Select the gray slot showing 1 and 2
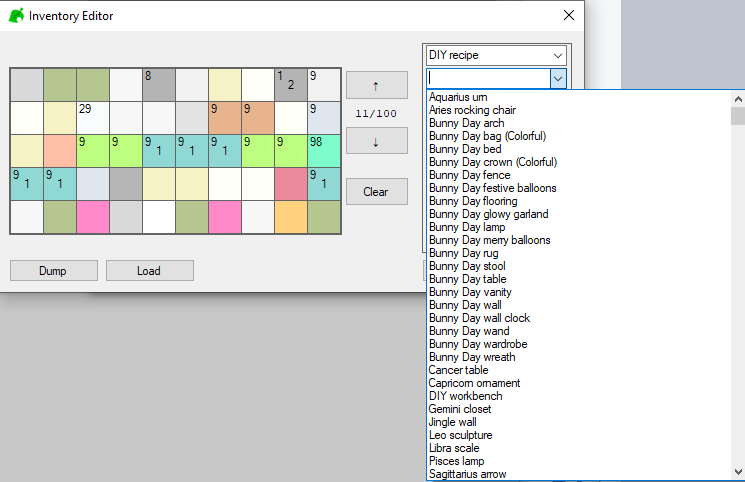Image resolution: width=745 pixels, height=482 pixels. pos(291,85)
